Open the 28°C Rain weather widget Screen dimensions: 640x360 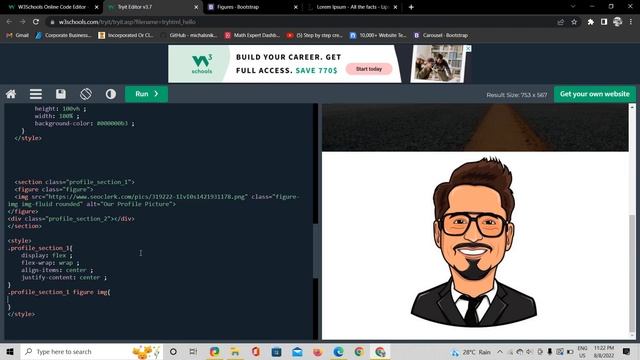click(x=471, y=352)
